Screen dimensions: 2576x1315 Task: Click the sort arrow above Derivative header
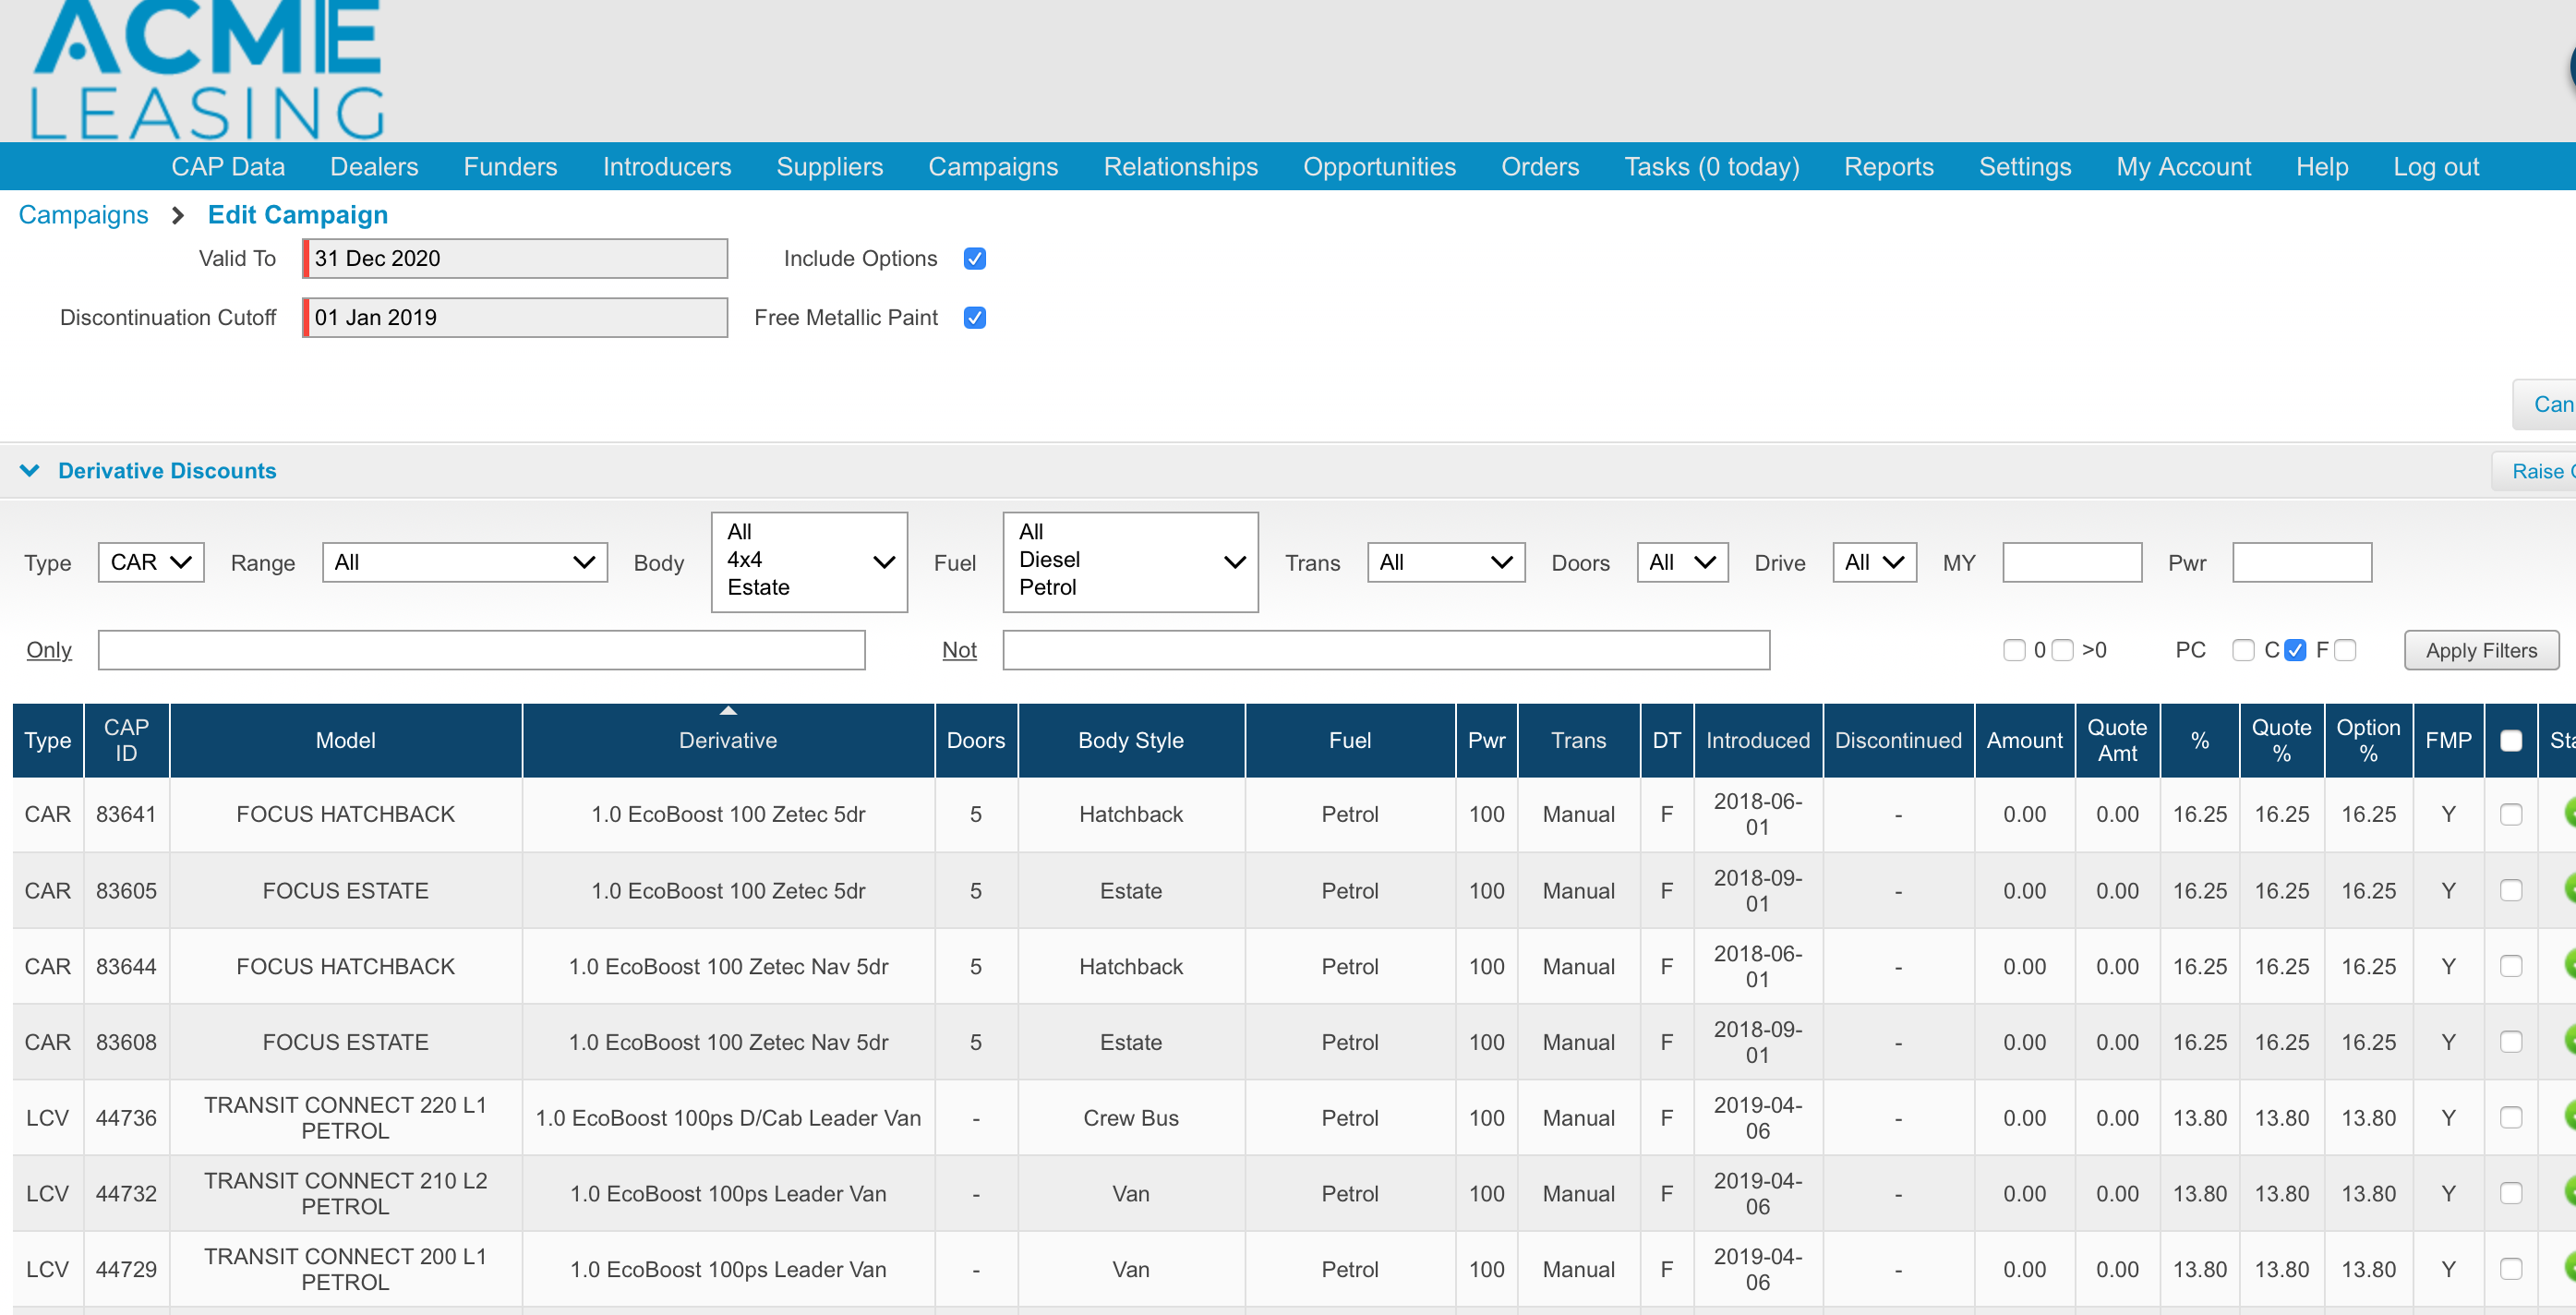pyautogui.click(x=728, y=711)
